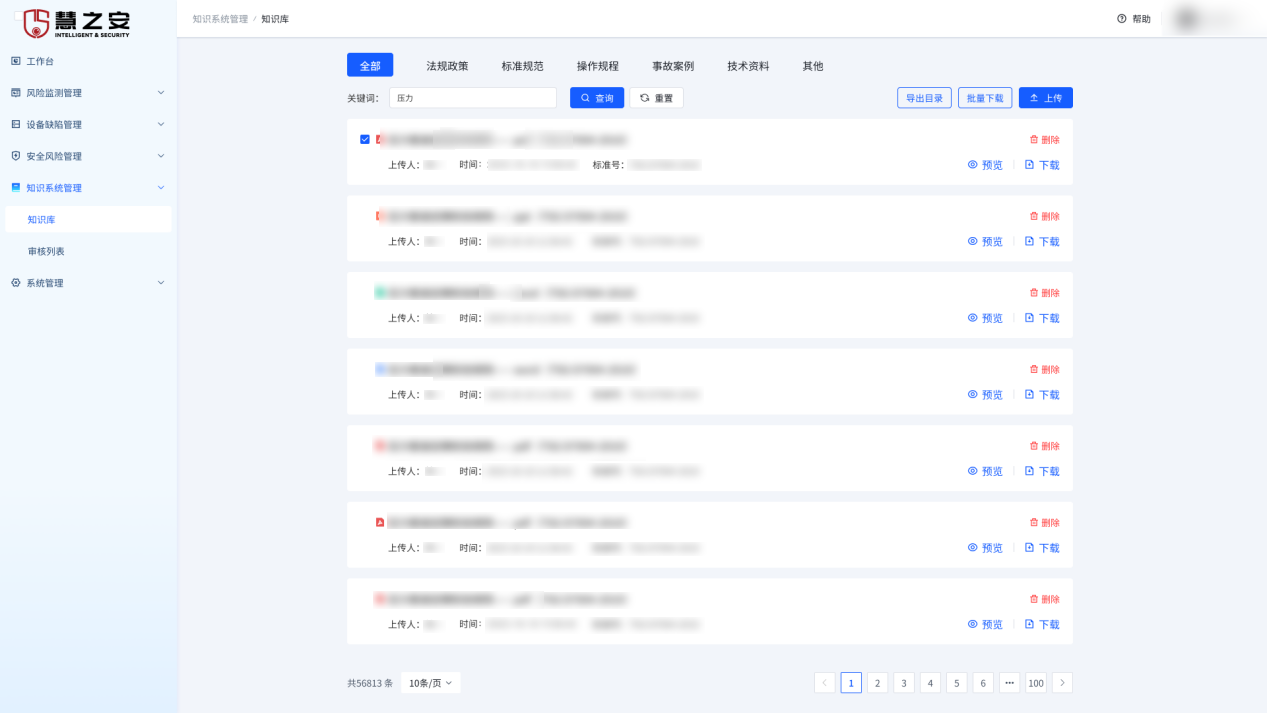Preview the first document via eye icon
The image size is (1267, 713).
coord(972,165)
